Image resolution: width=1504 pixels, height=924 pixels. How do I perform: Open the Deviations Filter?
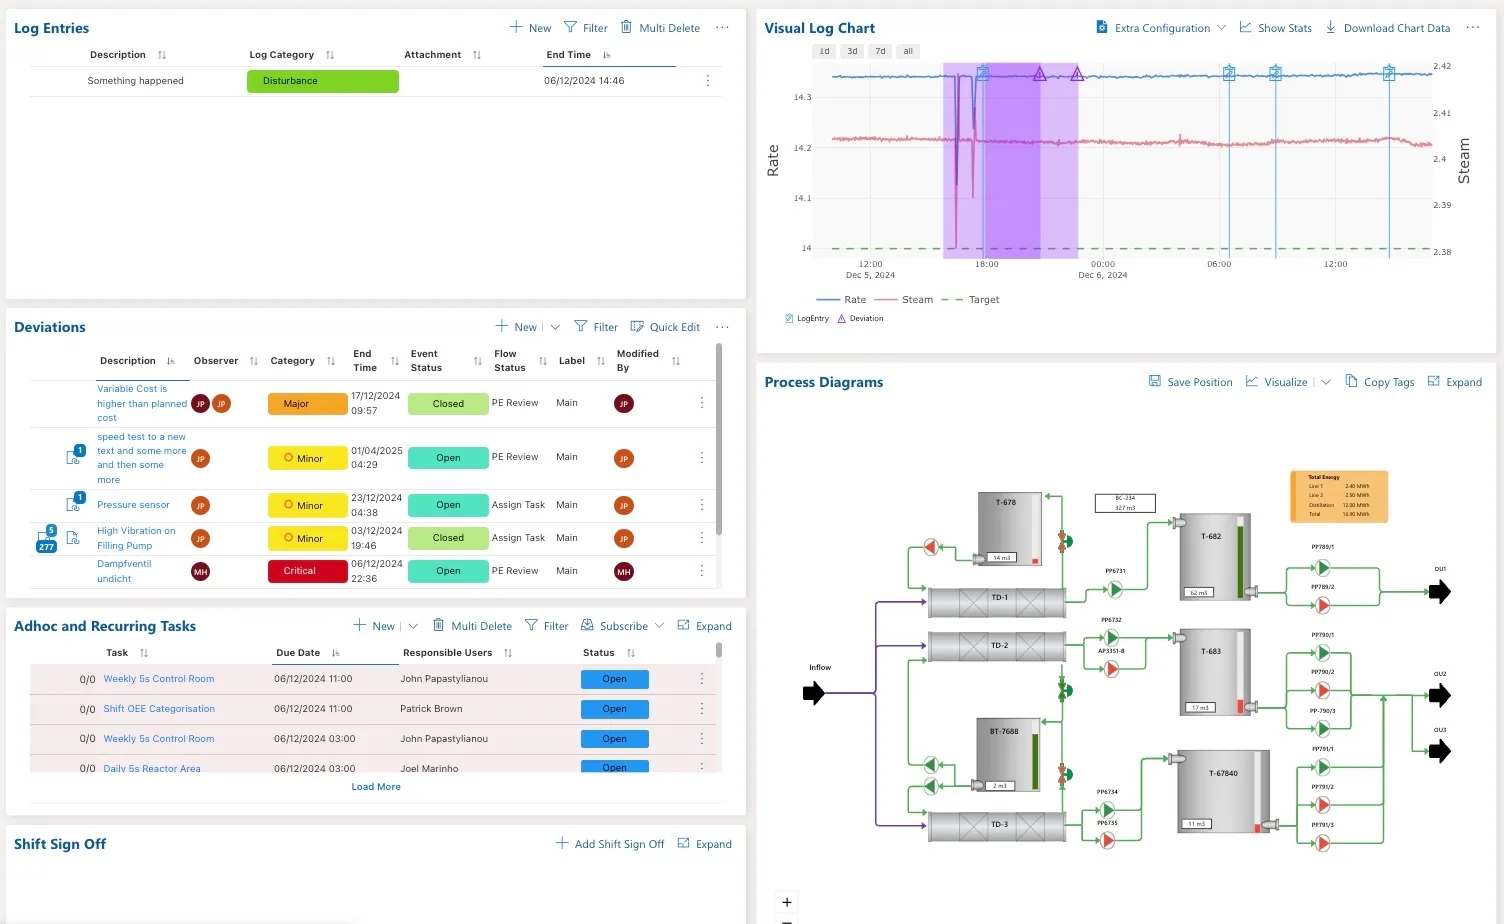(x=596, y=327)
